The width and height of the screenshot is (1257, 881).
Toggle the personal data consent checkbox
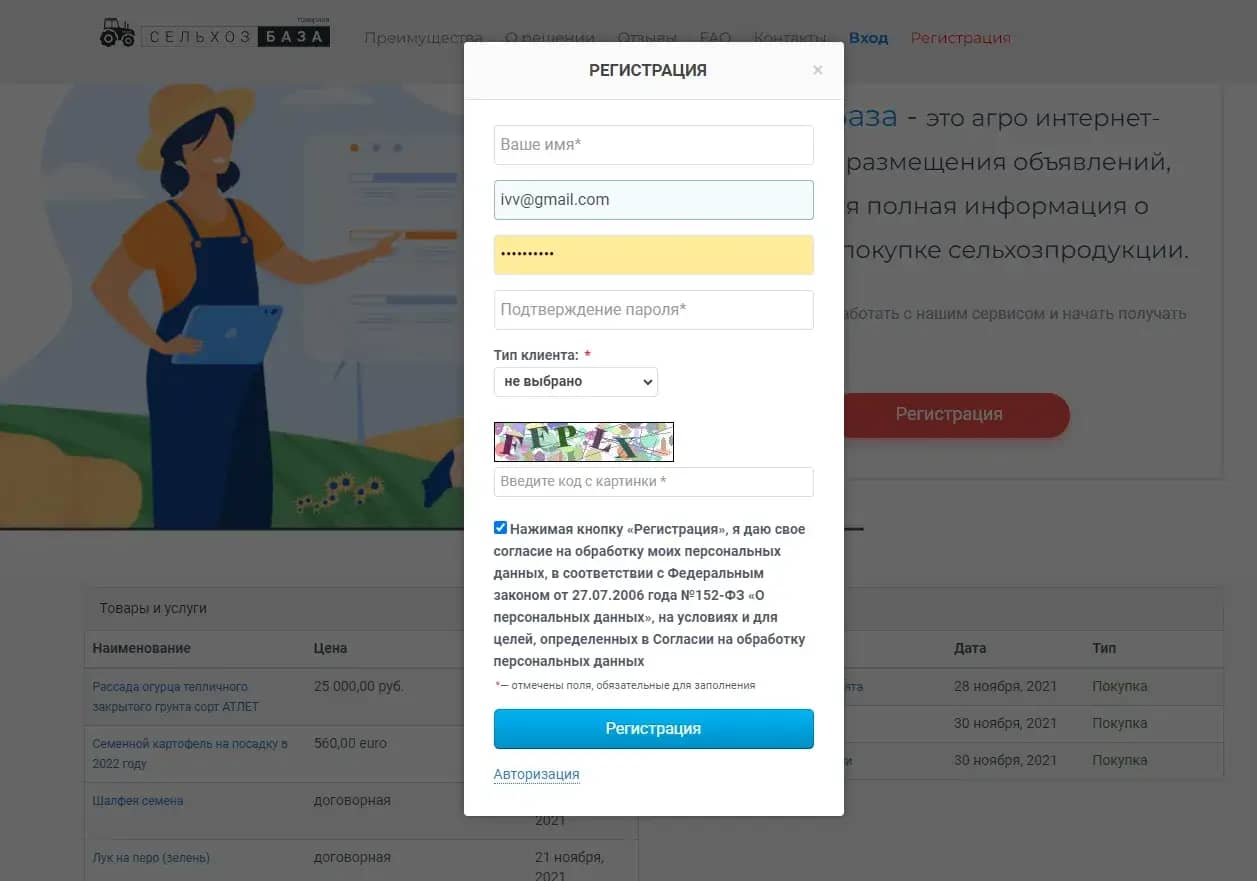pos(501,528)
